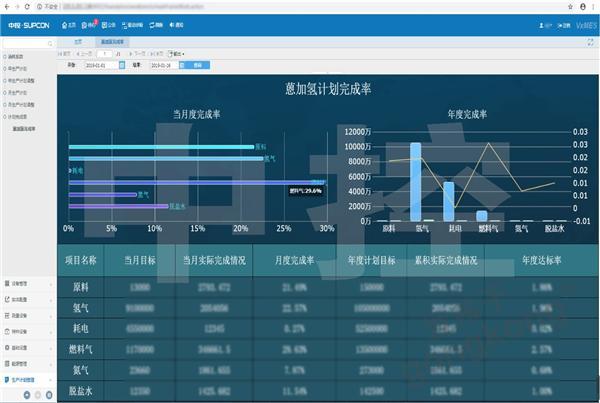600x403 pixels.
Task: Click browser back arrow
Action: tap(7, 7)
